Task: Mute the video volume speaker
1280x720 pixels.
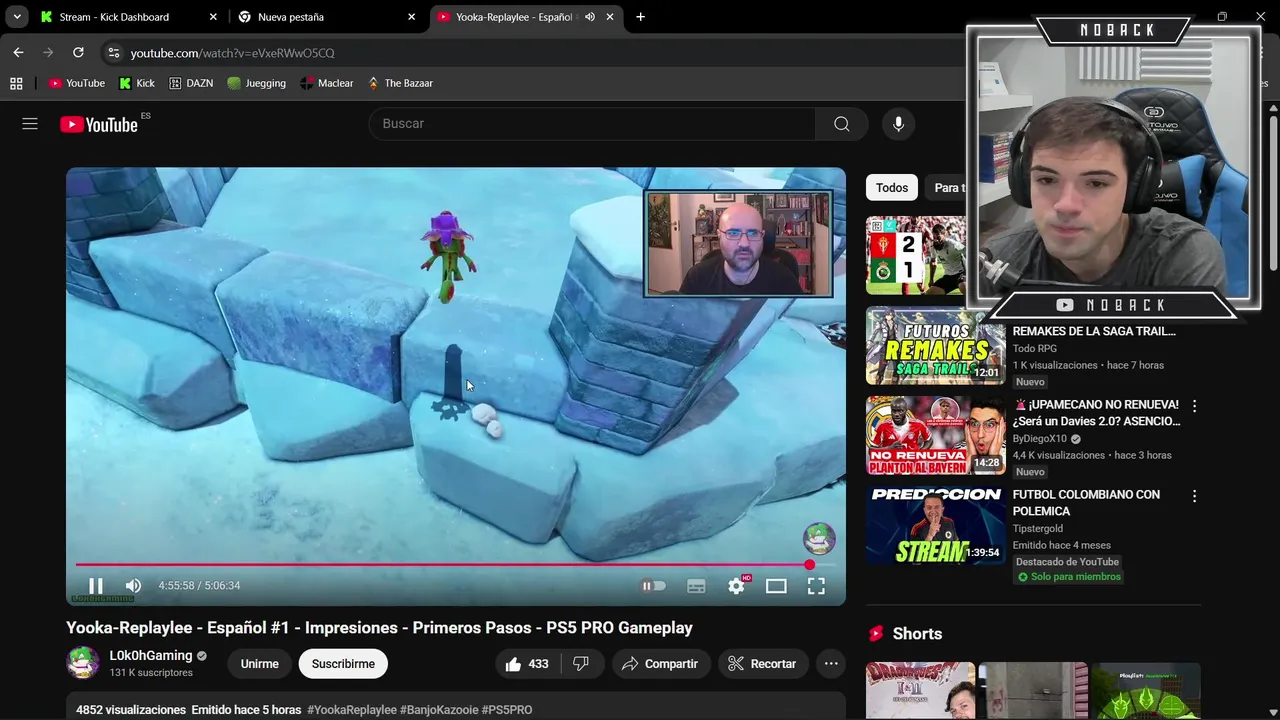Action: (x=133, y=586)
